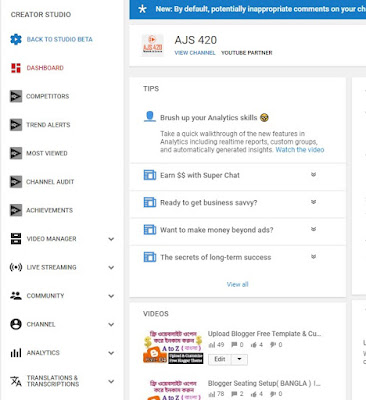Click the Ready to get business savvy icon
This screenshot has width=366, height=400.
coord(150,202)
